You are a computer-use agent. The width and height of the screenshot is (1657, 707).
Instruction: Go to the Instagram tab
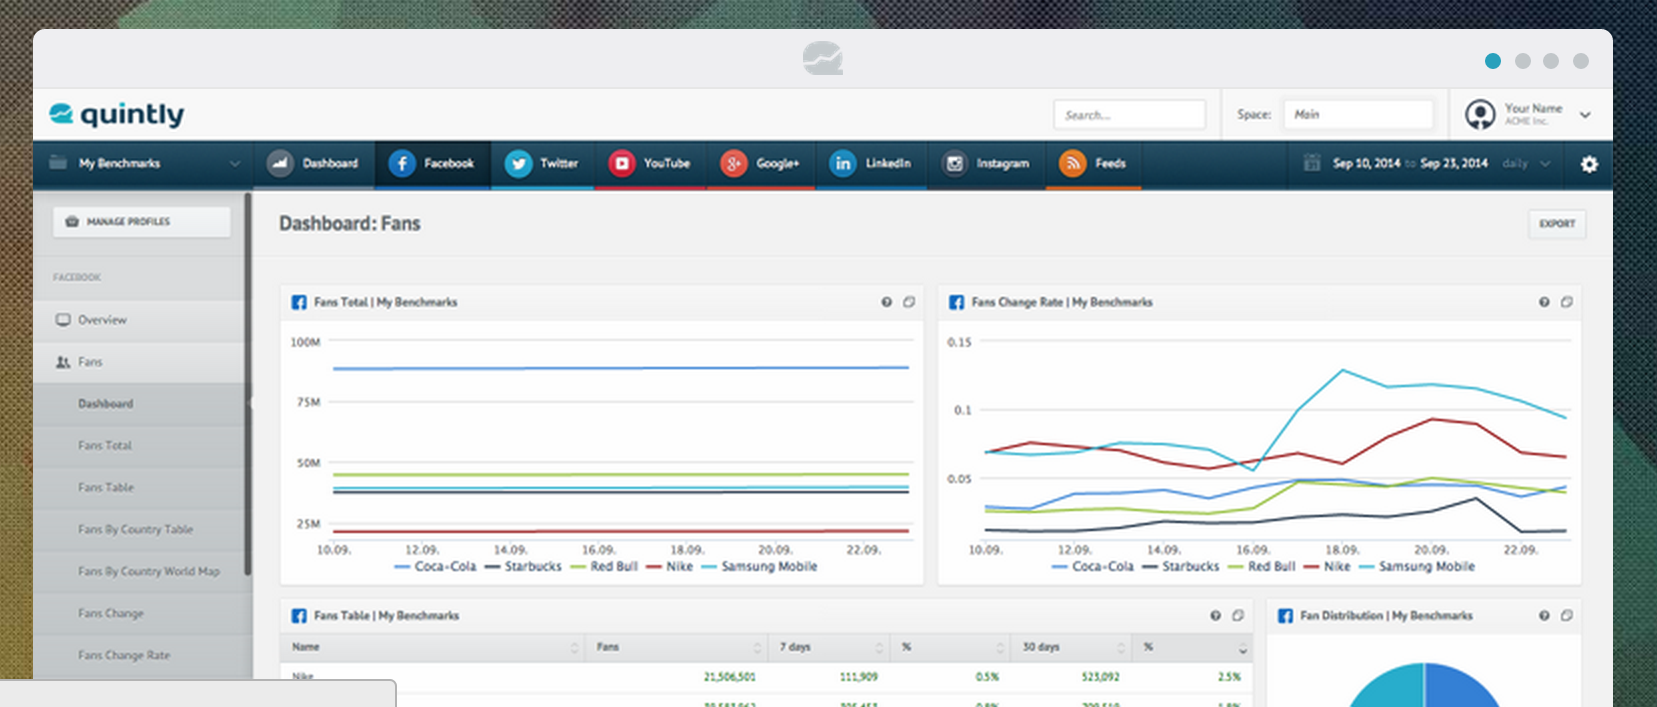pos(986,163)
